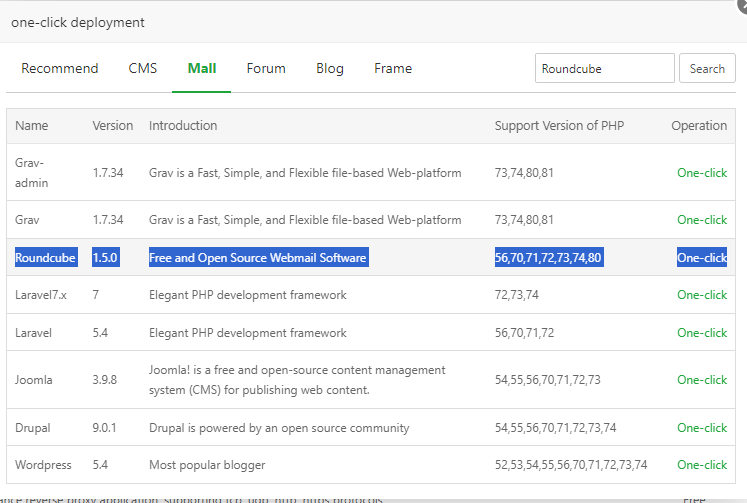One-click deploy Laravel 5.4
The image size is (747, 503).
tap(702, 333)
